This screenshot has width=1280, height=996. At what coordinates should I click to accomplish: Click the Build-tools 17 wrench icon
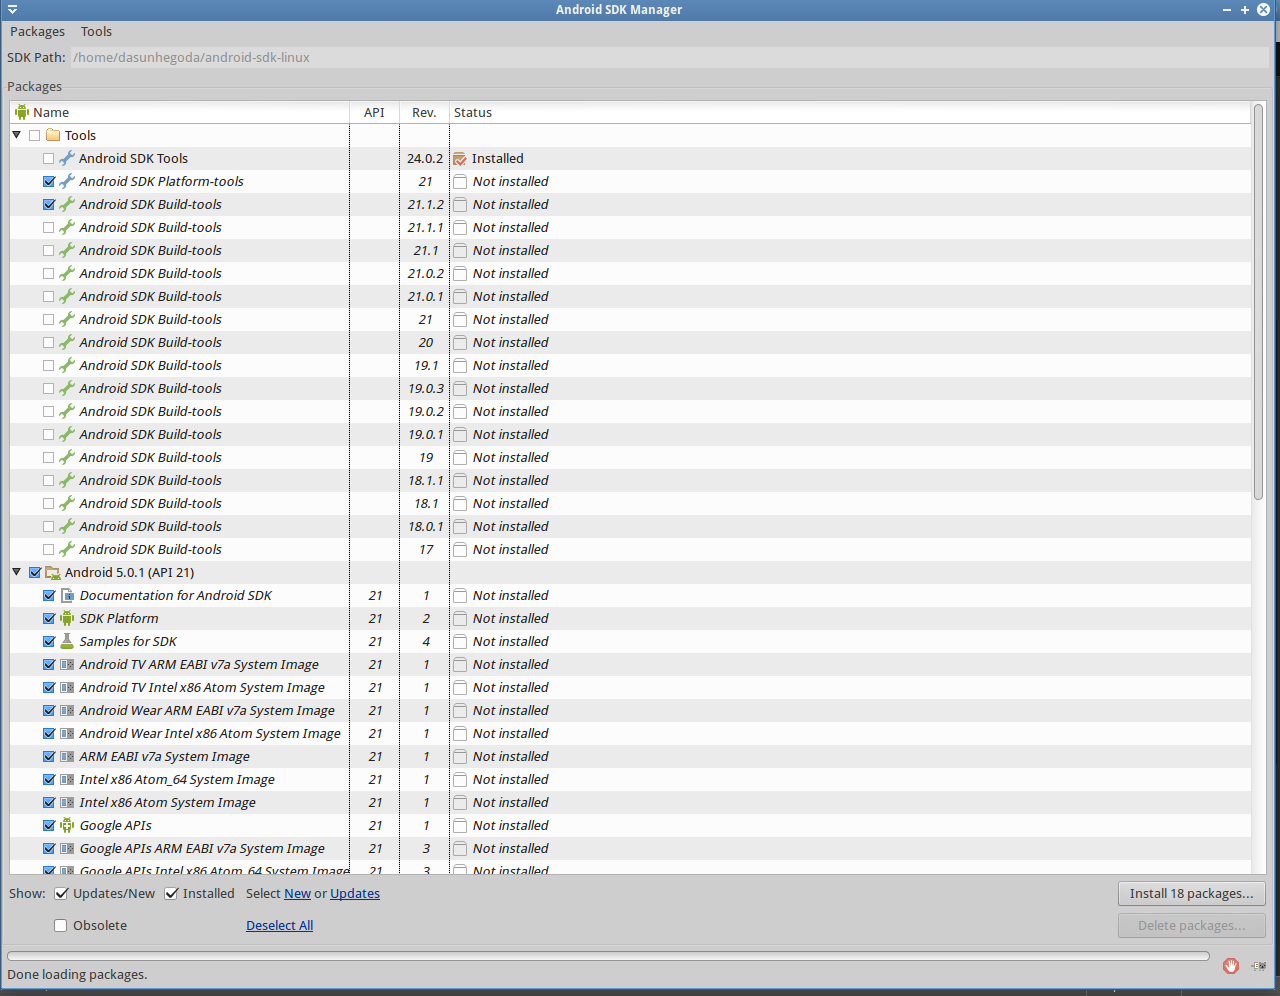point(67,549)
